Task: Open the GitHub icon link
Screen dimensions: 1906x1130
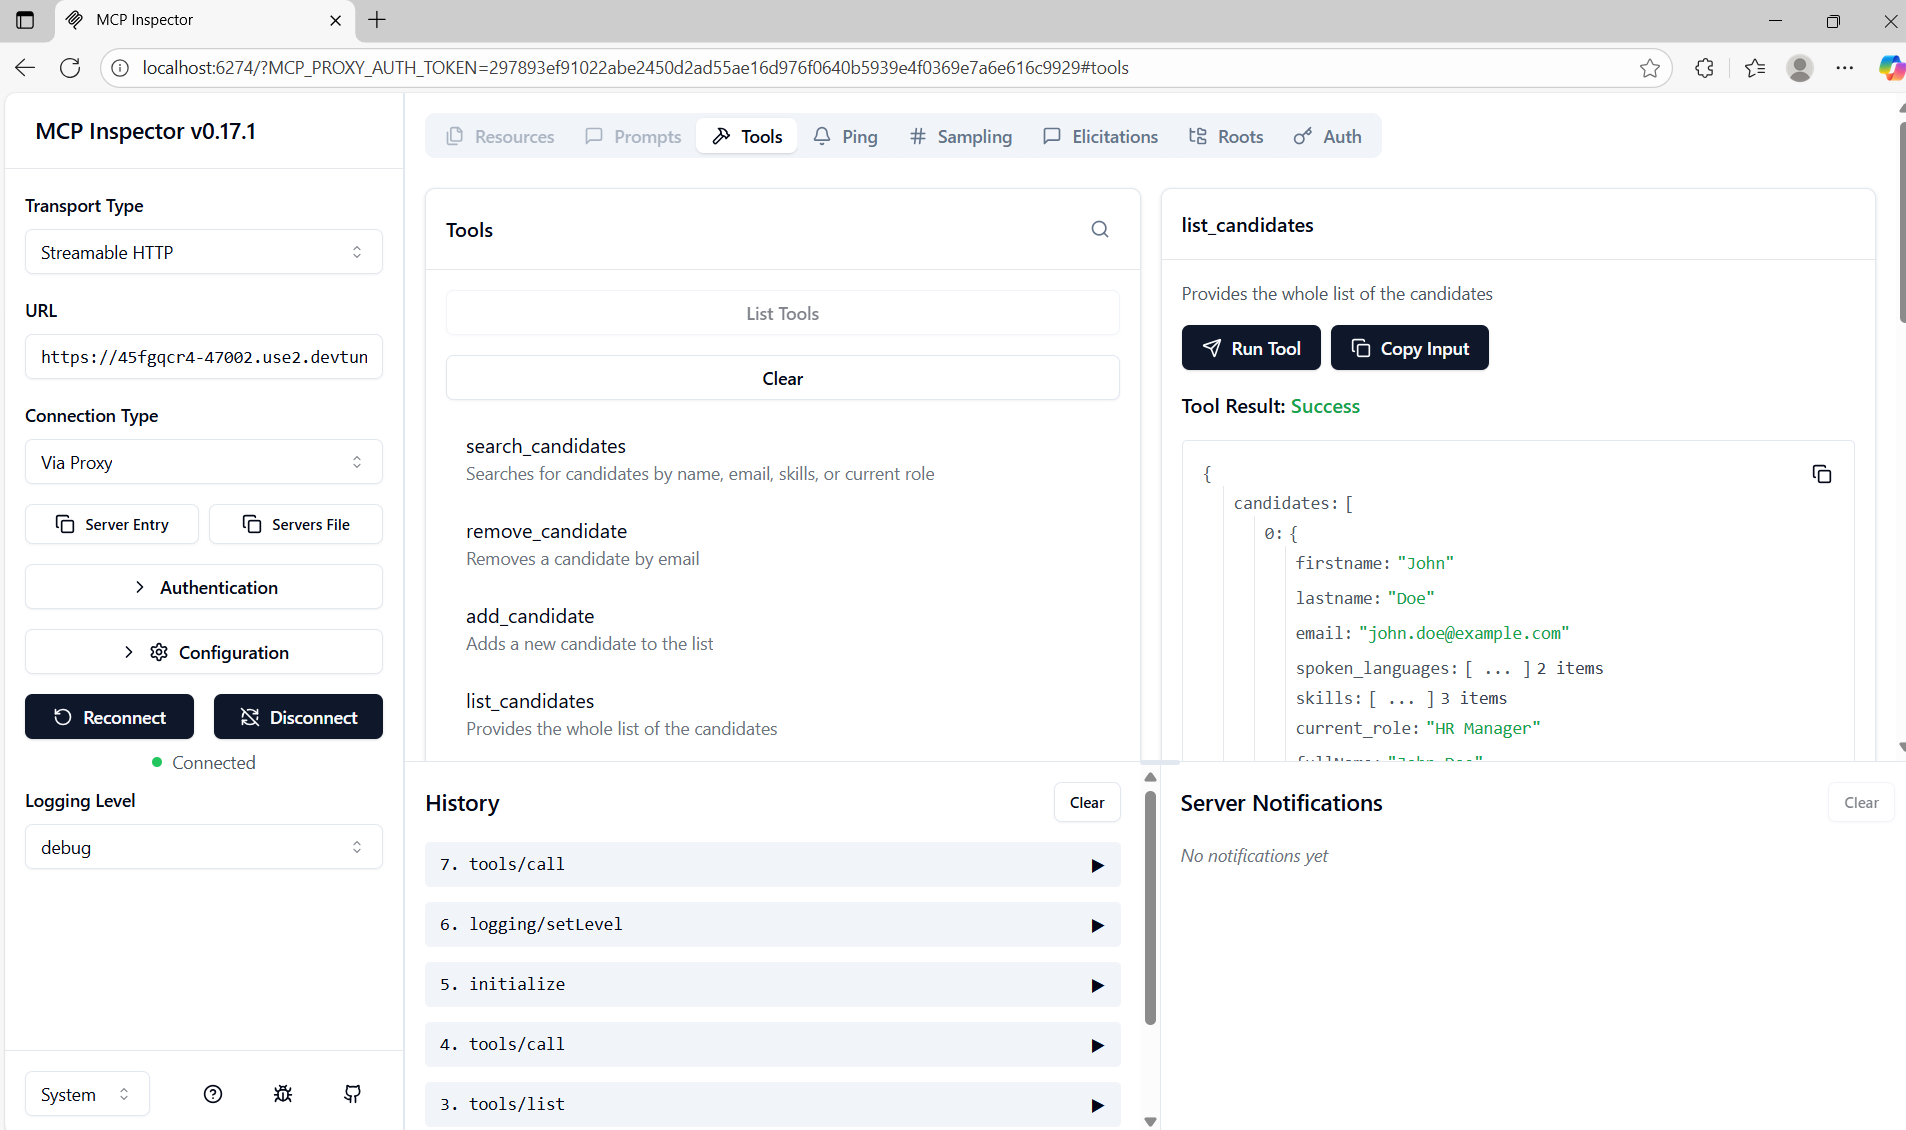Action: click(353, 1094)
